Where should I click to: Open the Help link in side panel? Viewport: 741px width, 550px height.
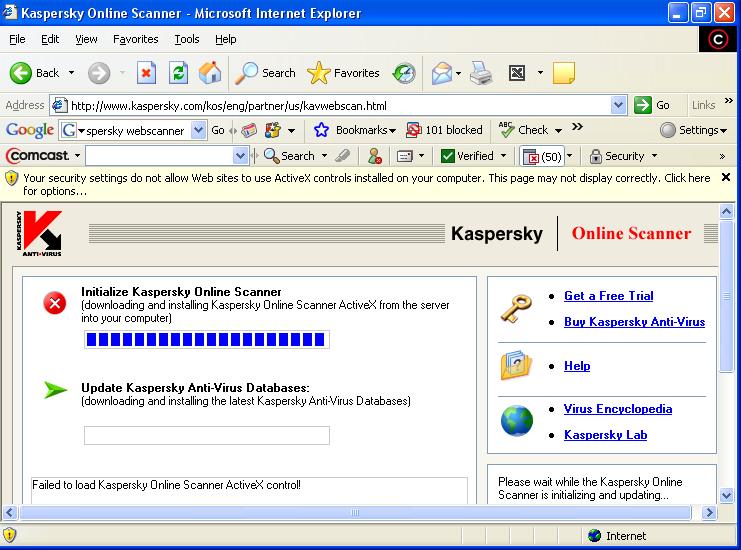click(x=577, y=366)
